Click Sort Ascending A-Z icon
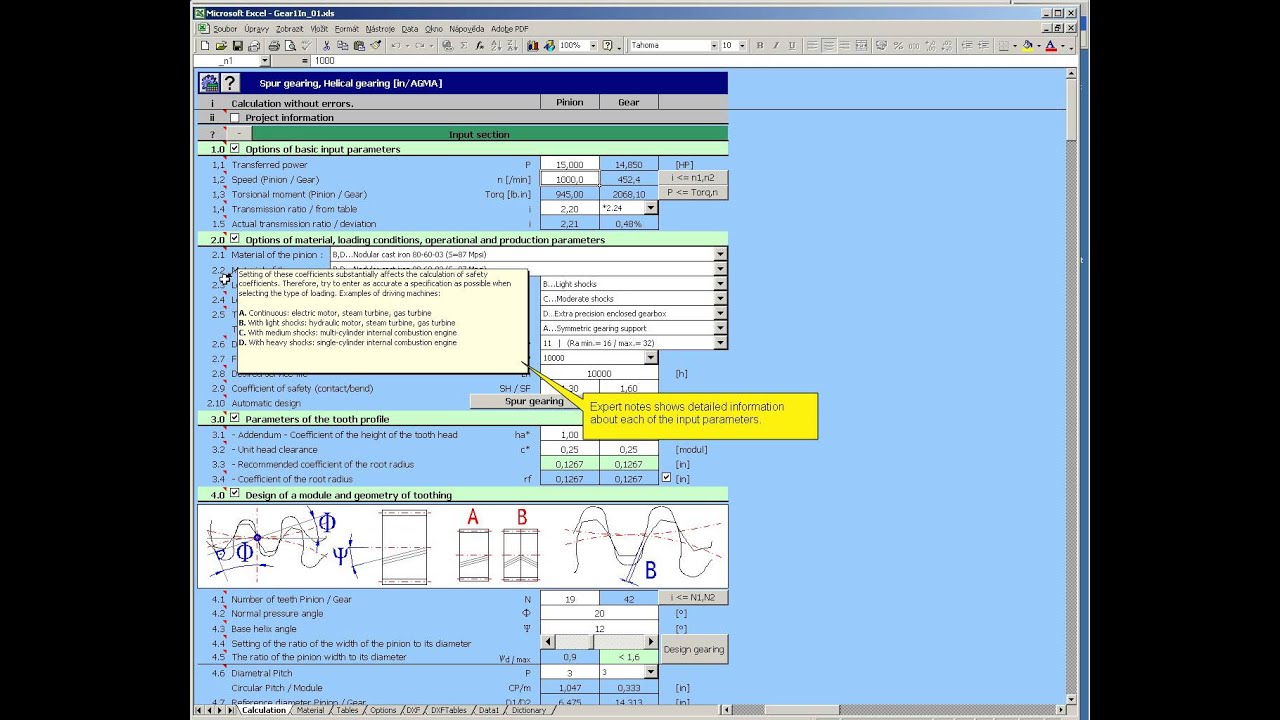The image size is (1280, 720). (497, 45)
